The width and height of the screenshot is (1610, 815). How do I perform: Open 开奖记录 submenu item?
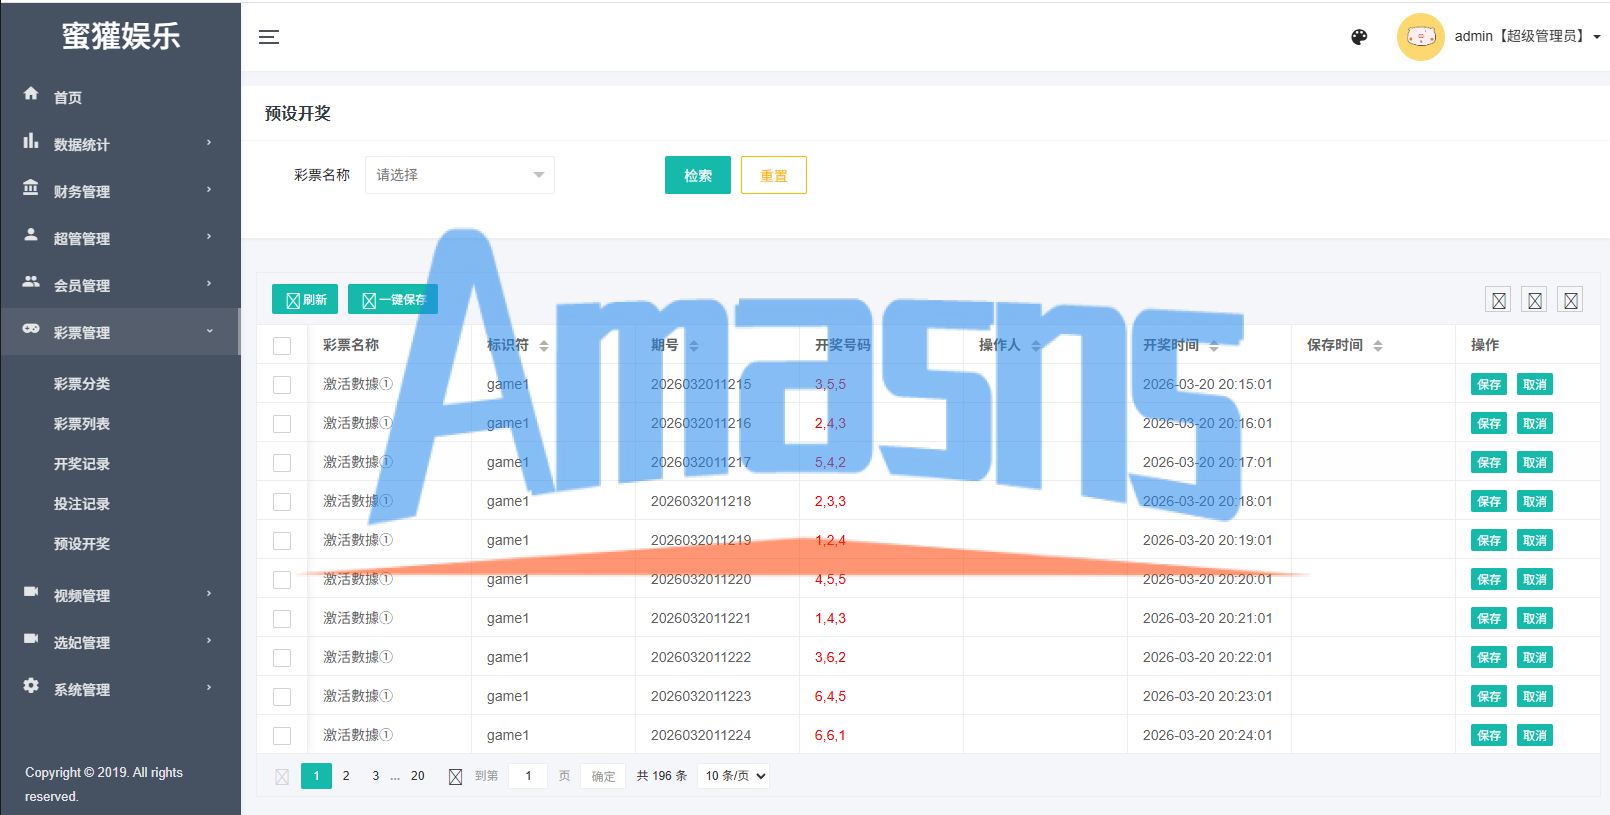tap(82, 464)
